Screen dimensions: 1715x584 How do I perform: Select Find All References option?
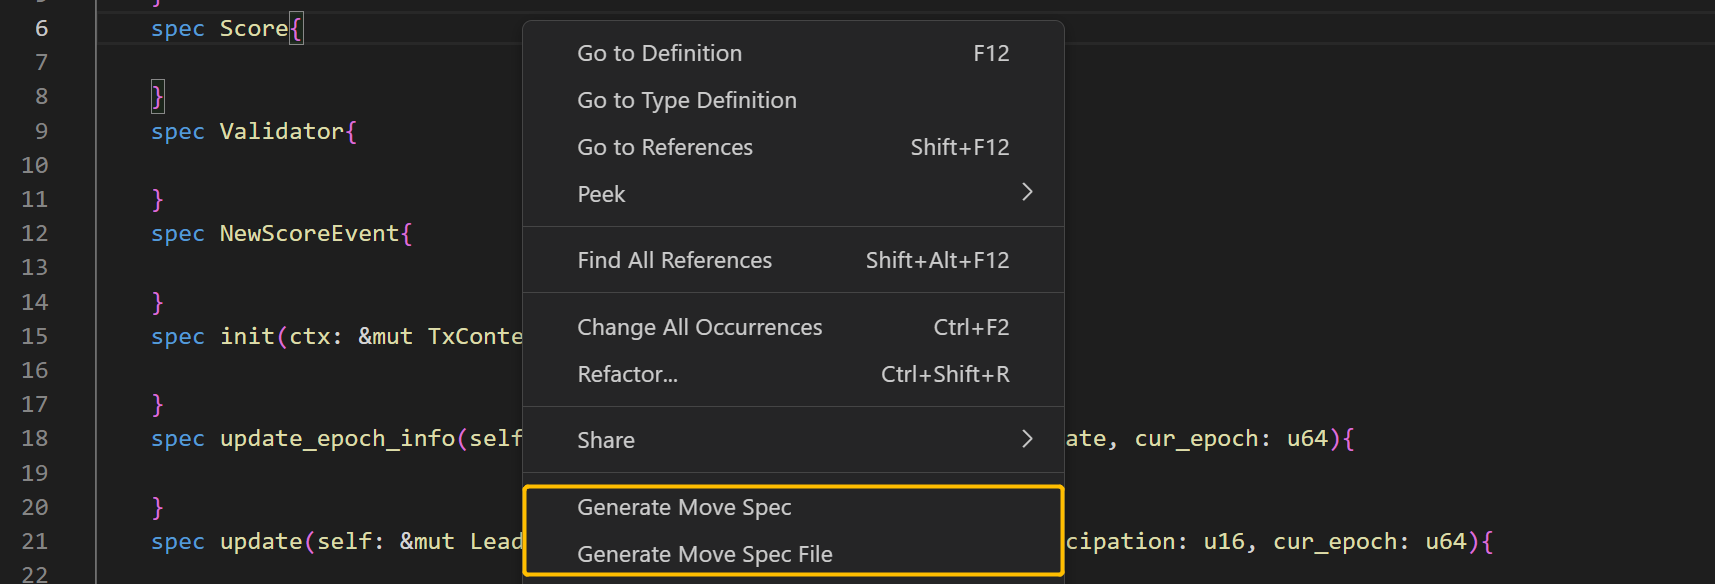tap(675, 260)
